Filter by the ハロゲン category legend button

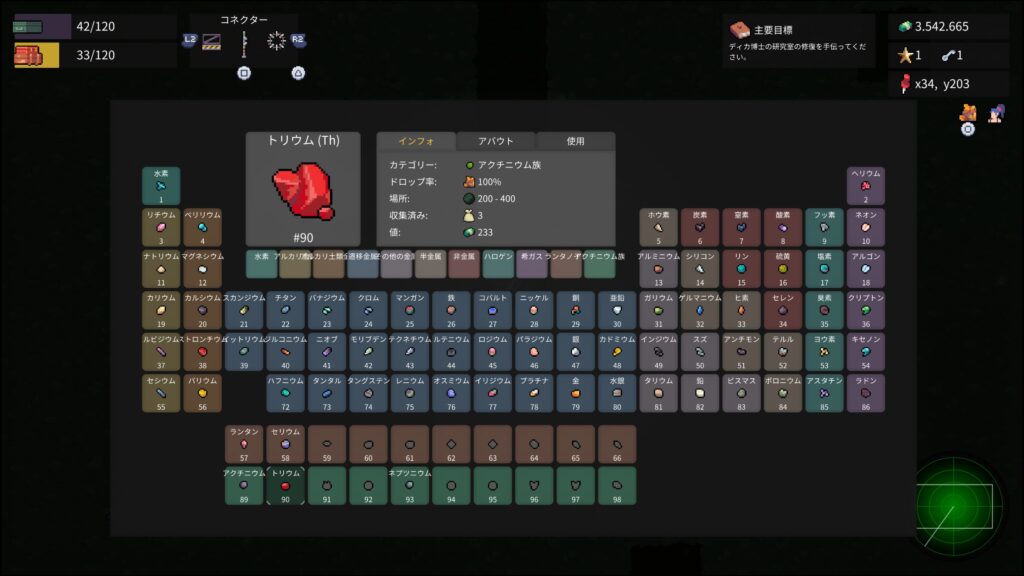[498, 264]
